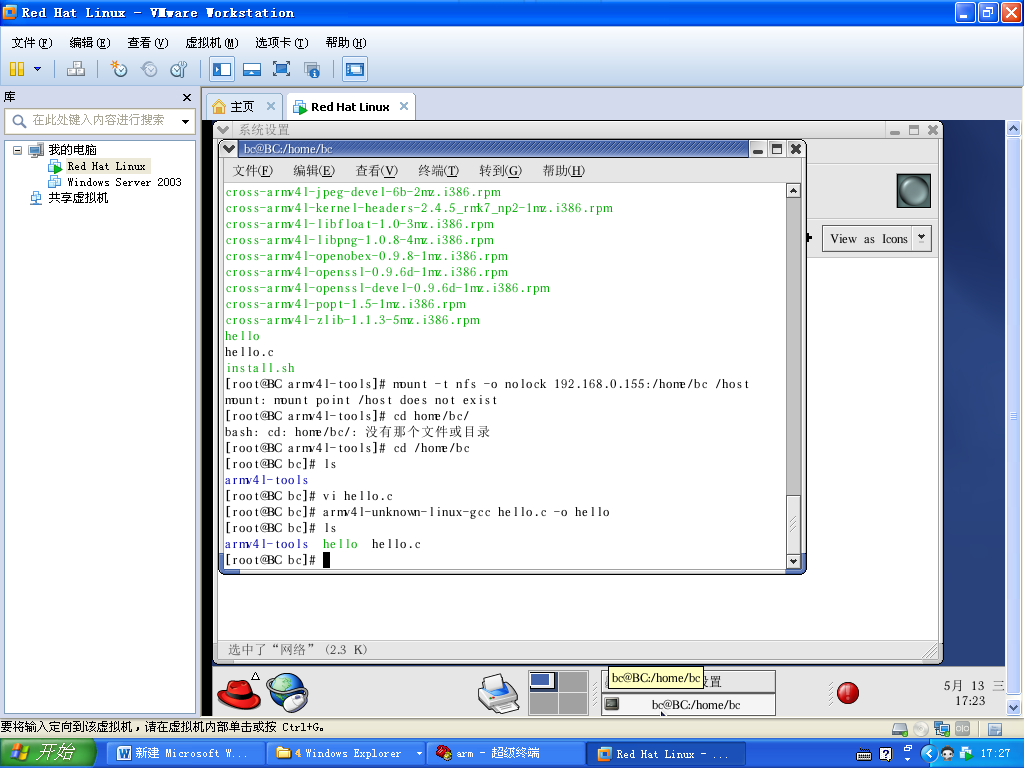The width and height of the screenshot is (1024, 768).
Task: Click the terminal scrollbar up arrow
Action: [793, 191]
